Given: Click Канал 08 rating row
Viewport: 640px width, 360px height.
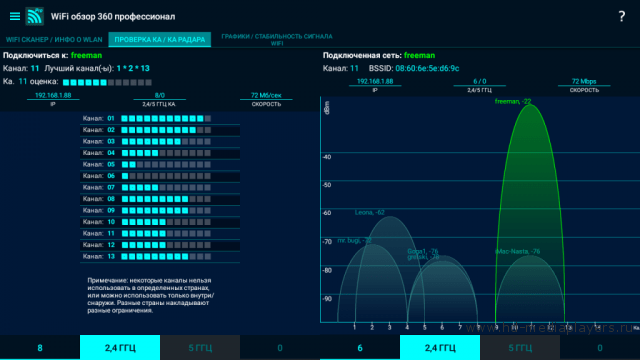Looking at the screenshot, I should click(160, 199).
